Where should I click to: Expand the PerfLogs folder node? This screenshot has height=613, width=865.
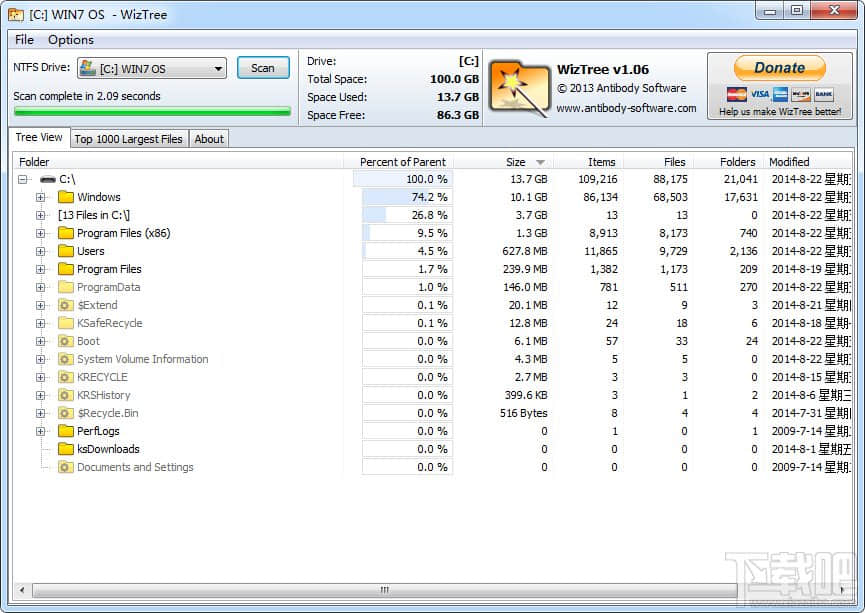40,431
